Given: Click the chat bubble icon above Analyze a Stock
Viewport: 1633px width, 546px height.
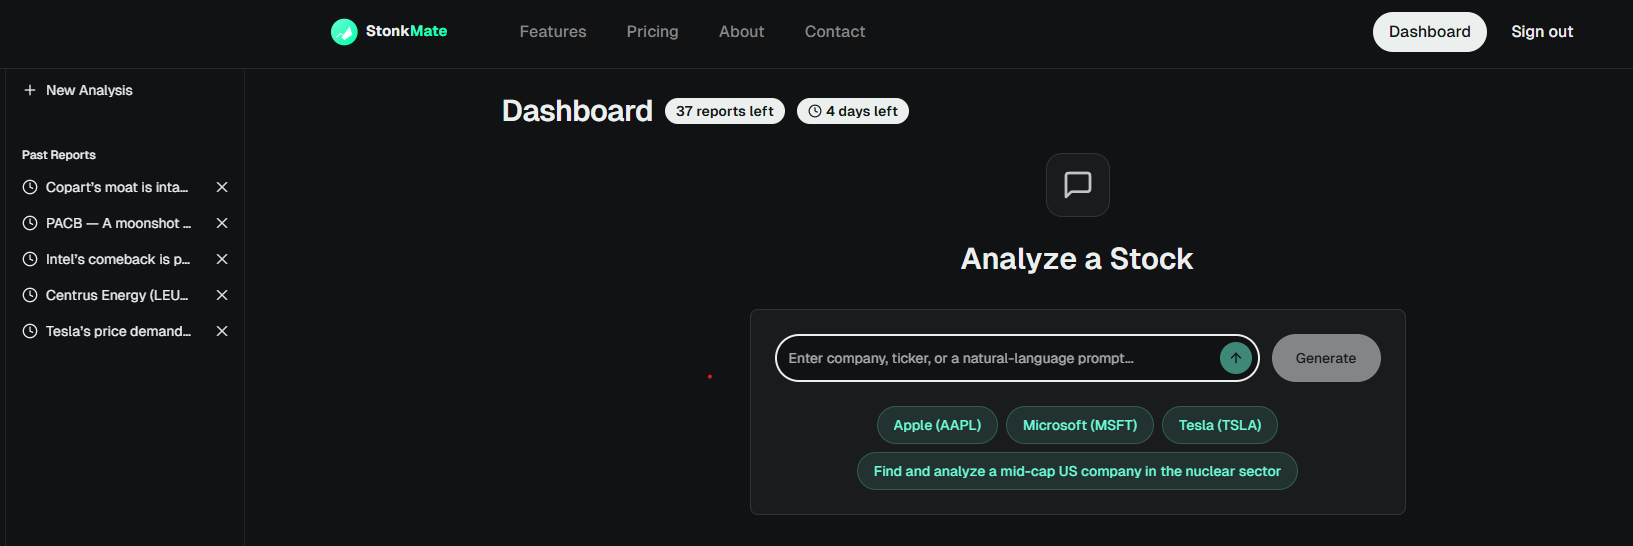Looking at the screenshot, I should point(1078,185).
